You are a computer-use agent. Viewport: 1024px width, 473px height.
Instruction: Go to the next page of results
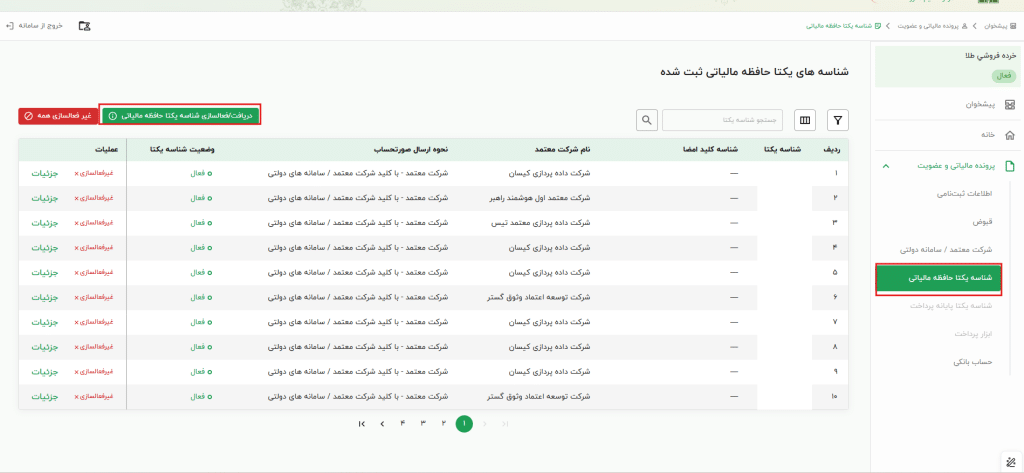pos(382,424)
